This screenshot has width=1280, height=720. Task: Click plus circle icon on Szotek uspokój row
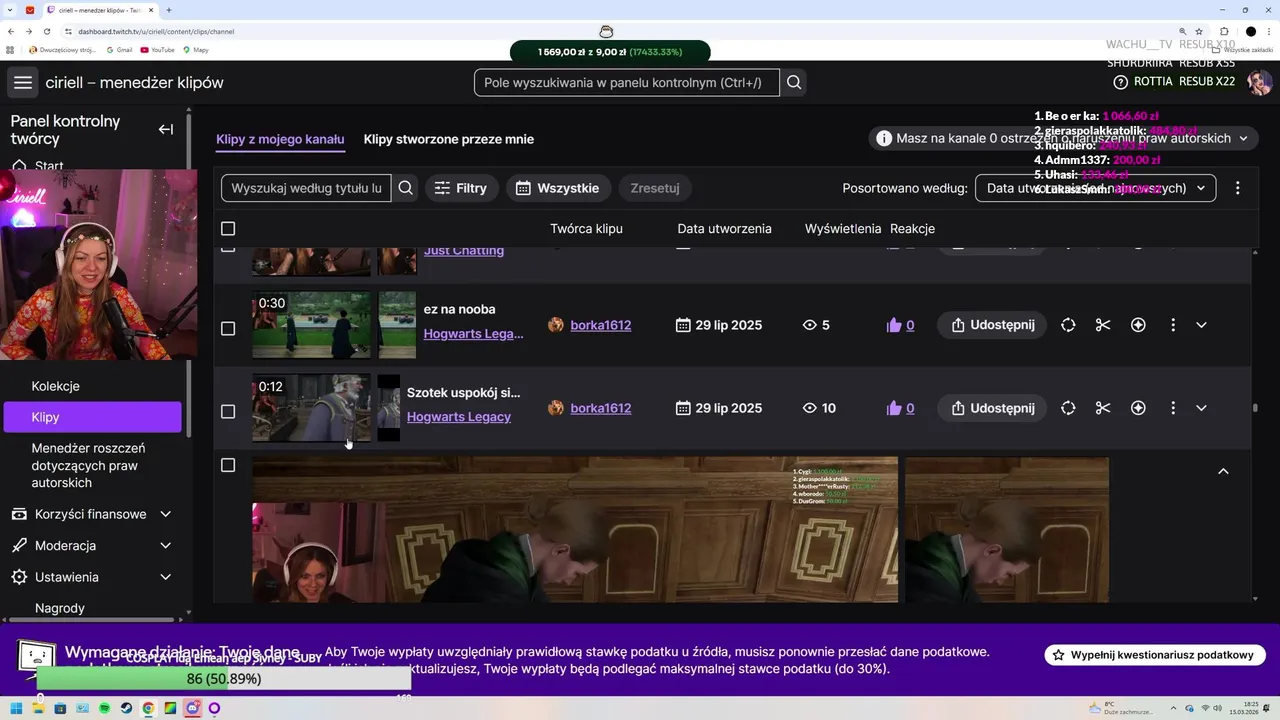1138,408
